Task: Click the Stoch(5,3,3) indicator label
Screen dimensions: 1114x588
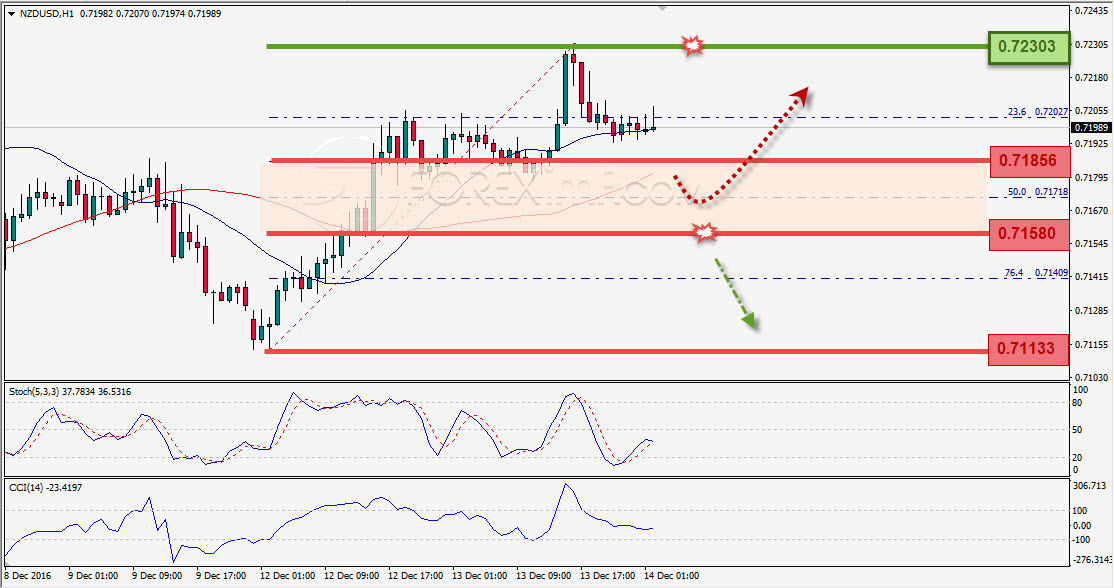Action: pos(70,391)
